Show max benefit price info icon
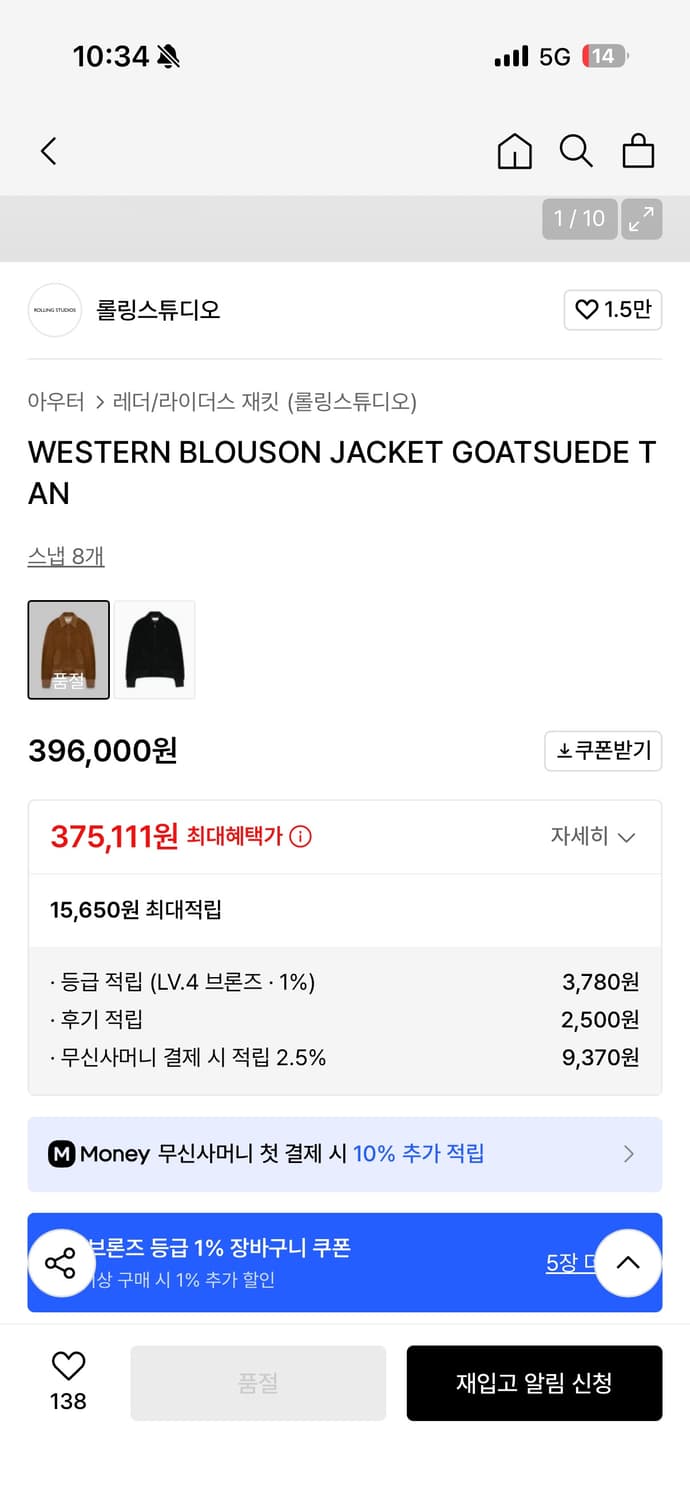This screenshot has width=690, height=1500. coord(300,837)
